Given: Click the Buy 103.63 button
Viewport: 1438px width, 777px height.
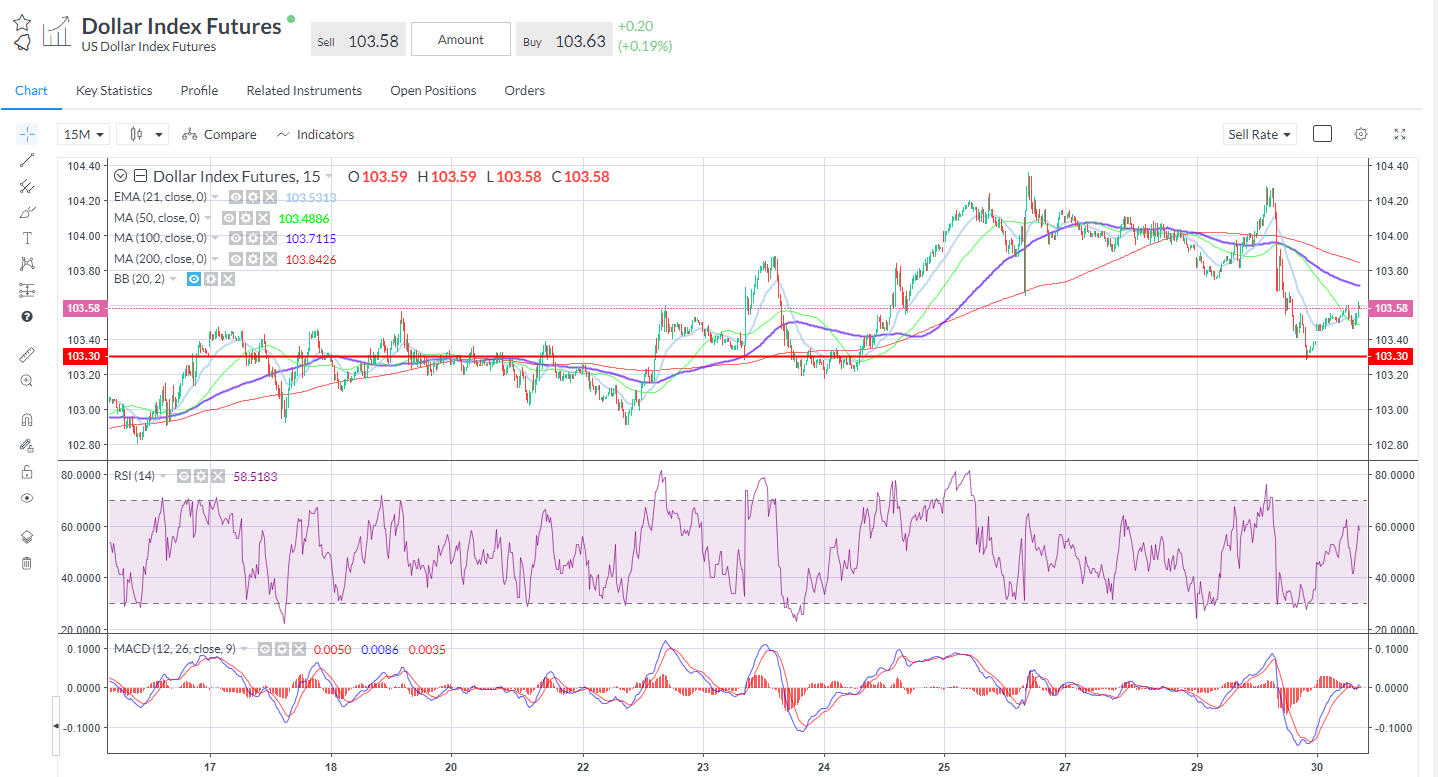Looking at the screenshot, I should pos(564,40).
